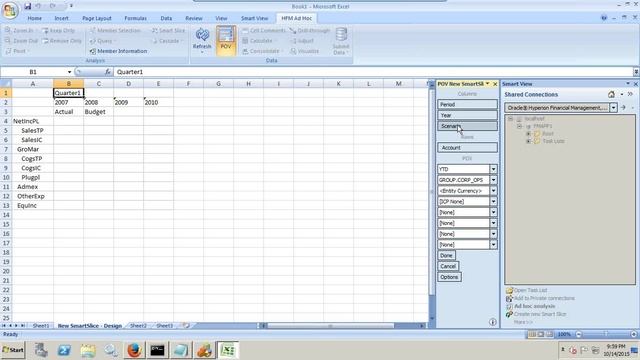The image size is (640, 360).
Task: Collapse the localhost tree node
Action: coord(510,119)
